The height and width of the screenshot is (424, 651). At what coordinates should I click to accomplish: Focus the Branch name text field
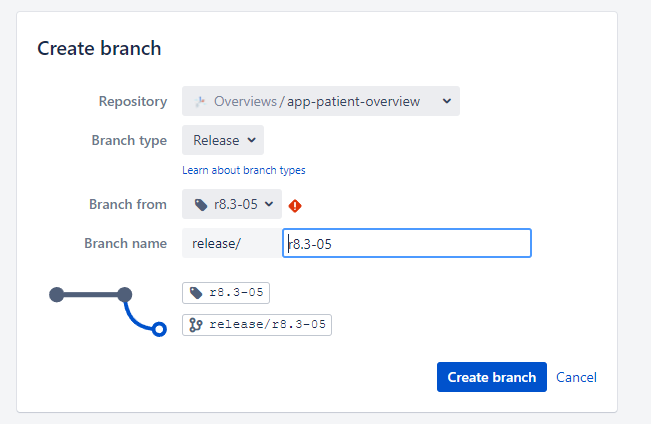point(407,243)
